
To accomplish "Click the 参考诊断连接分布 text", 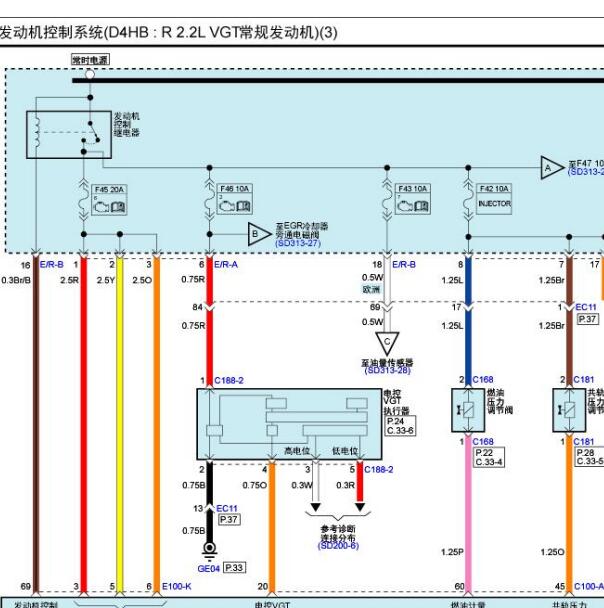I will click(338, 533).
